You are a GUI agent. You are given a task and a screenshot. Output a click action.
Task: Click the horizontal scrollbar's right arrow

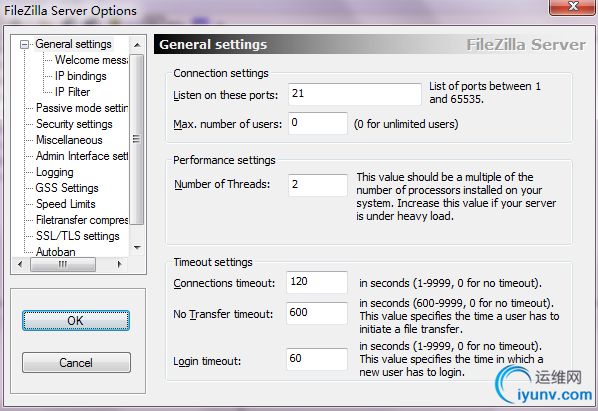[x=119, y=264]
